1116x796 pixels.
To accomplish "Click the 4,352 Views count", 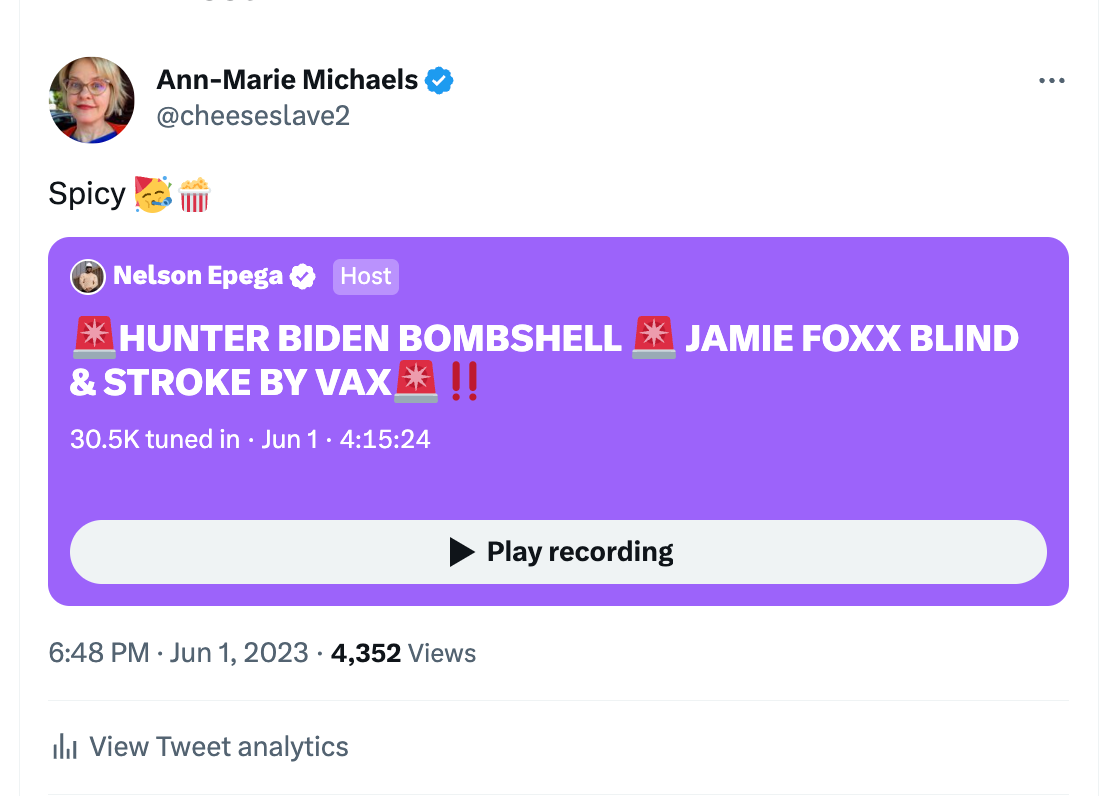I will click(403, 653).
